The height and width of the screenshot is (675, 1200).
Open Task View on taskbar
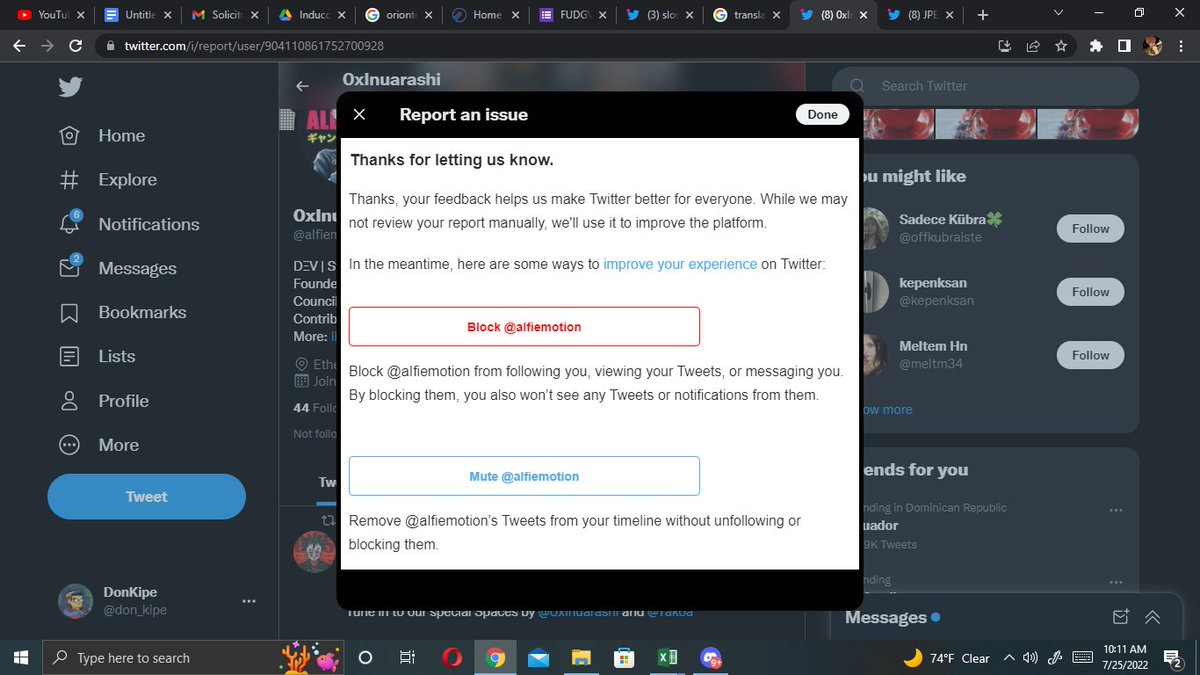pyautogui.click(x=407, y=657)
